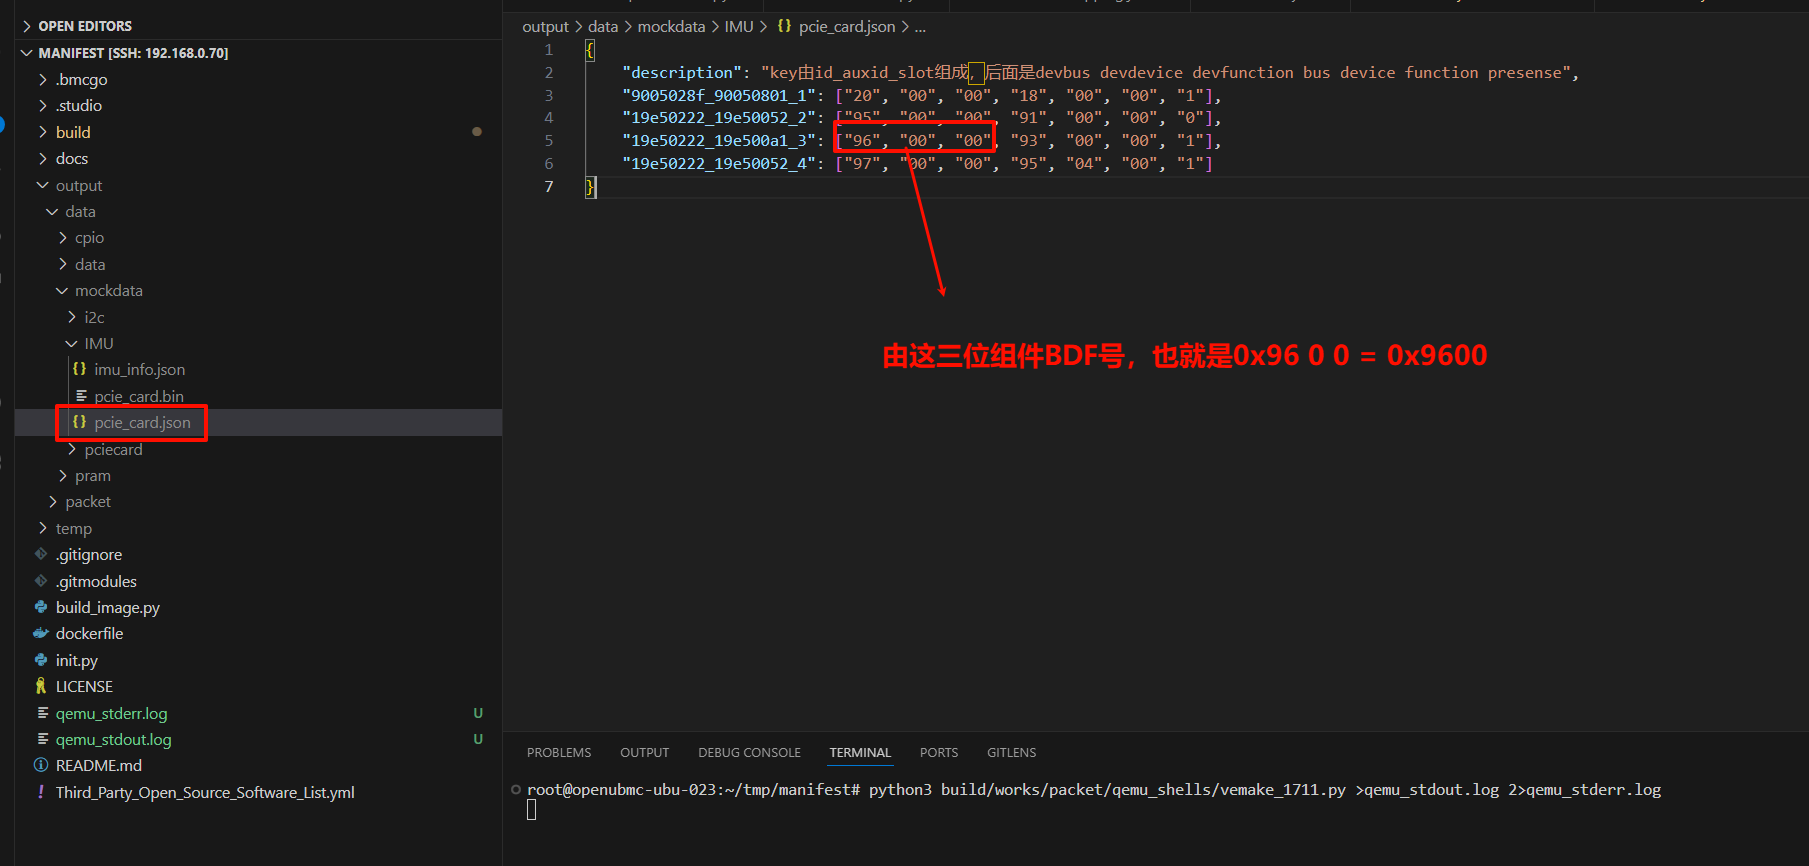Select build_image.py Python file
This screenshot has height=866, width=1809.
pyautogui.click(x=107, y=608)
